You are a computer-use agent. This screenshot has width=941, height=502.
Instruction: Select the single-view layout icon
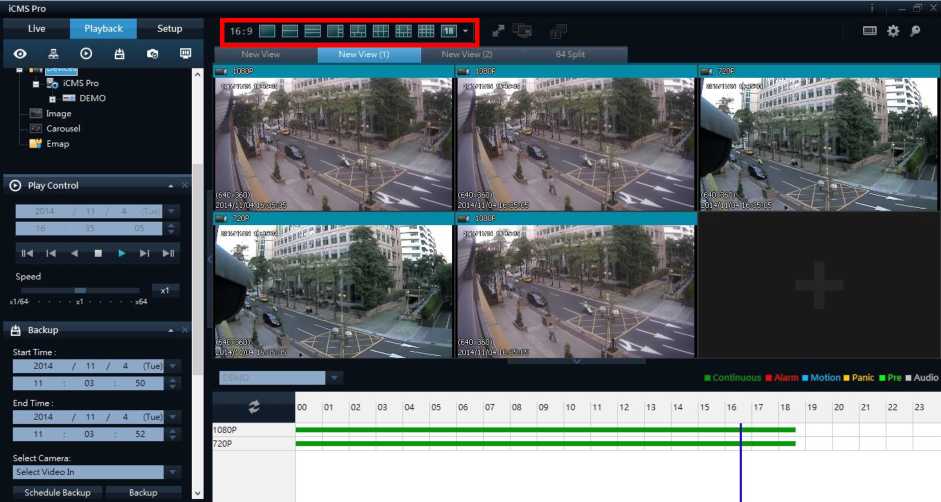pos(267,31)
